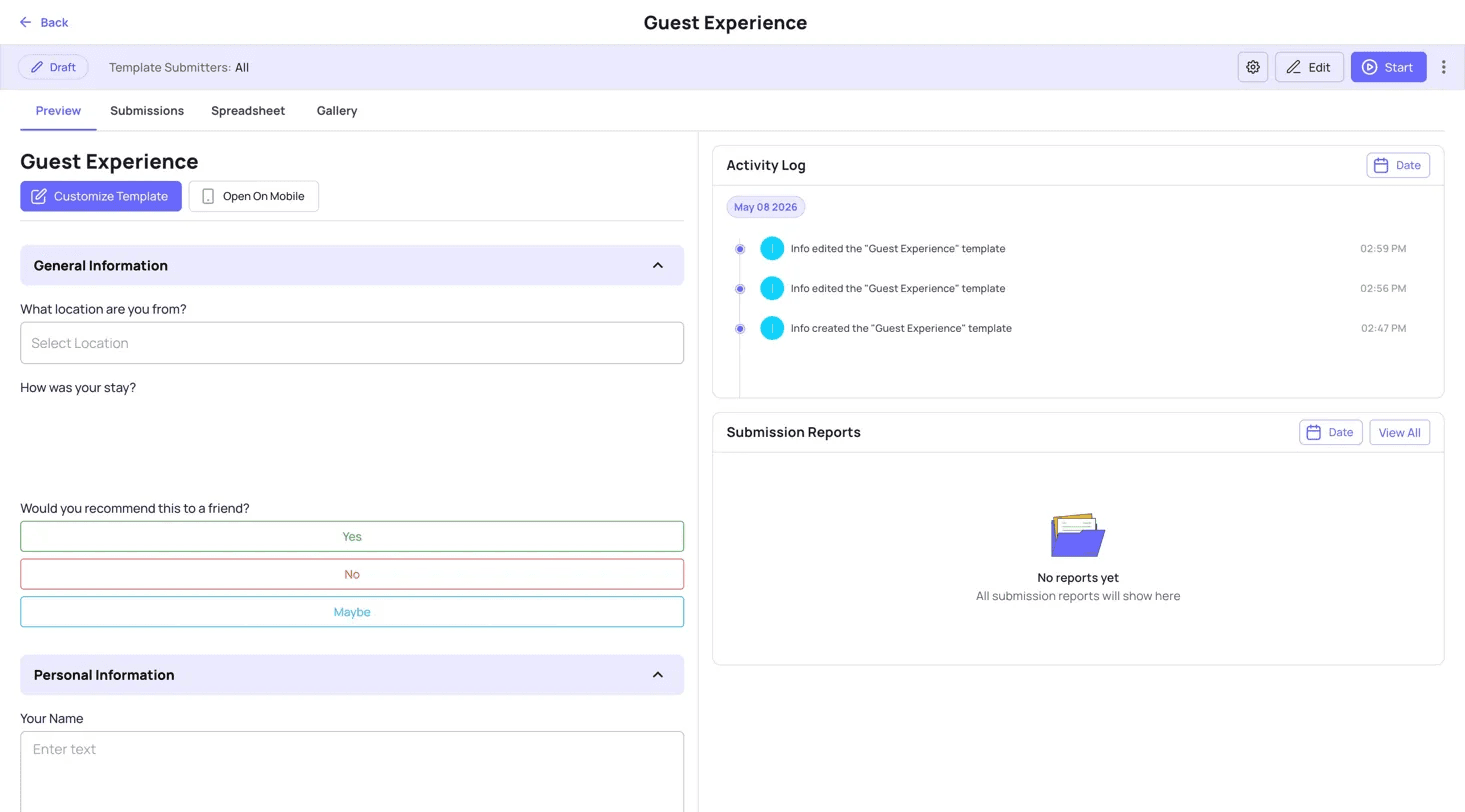1465x812 pixels.
Task: Open the three-dot more options menu
Action: 1443,67
